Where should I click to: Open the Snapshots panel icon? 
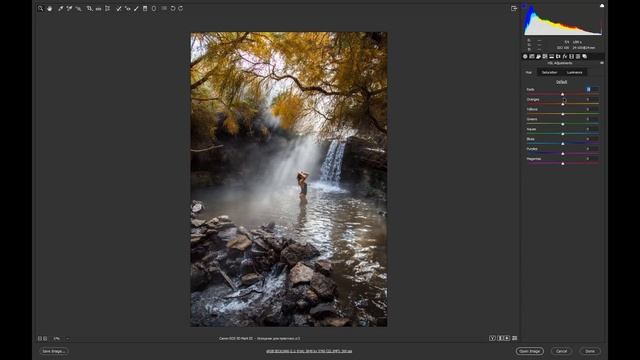(584, 56)
